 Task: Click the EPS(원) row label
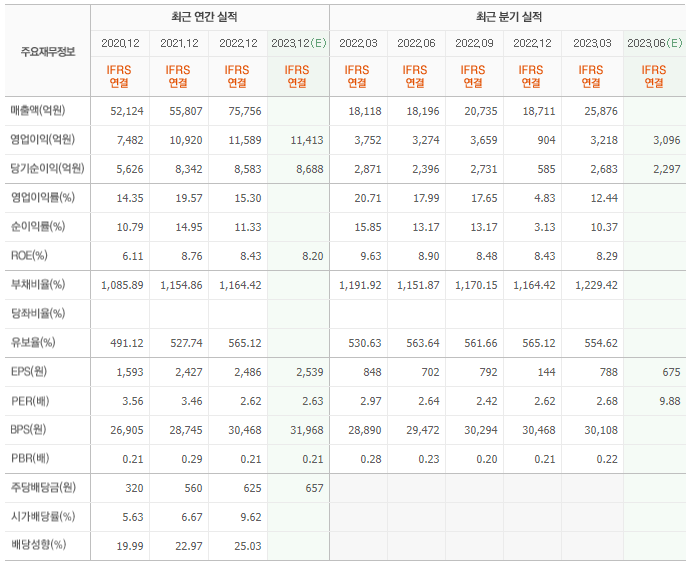[29, 372]
